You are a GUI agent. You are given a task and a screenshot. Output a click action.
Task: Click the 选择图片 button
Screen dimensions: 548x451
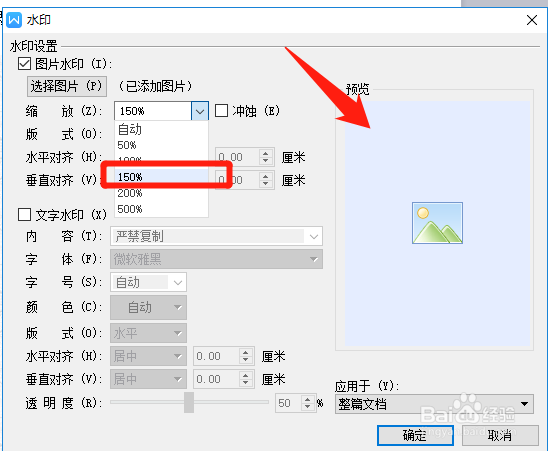67,86
